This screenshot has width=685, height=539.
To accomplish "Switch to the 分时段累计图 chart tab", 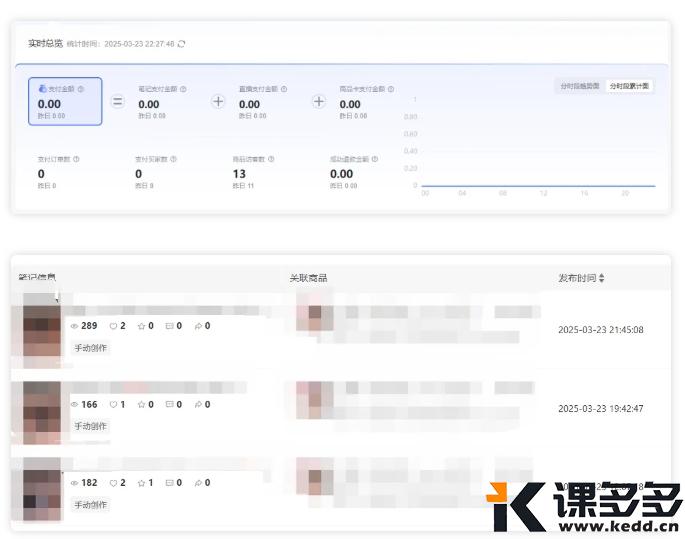I will (629, 86).
